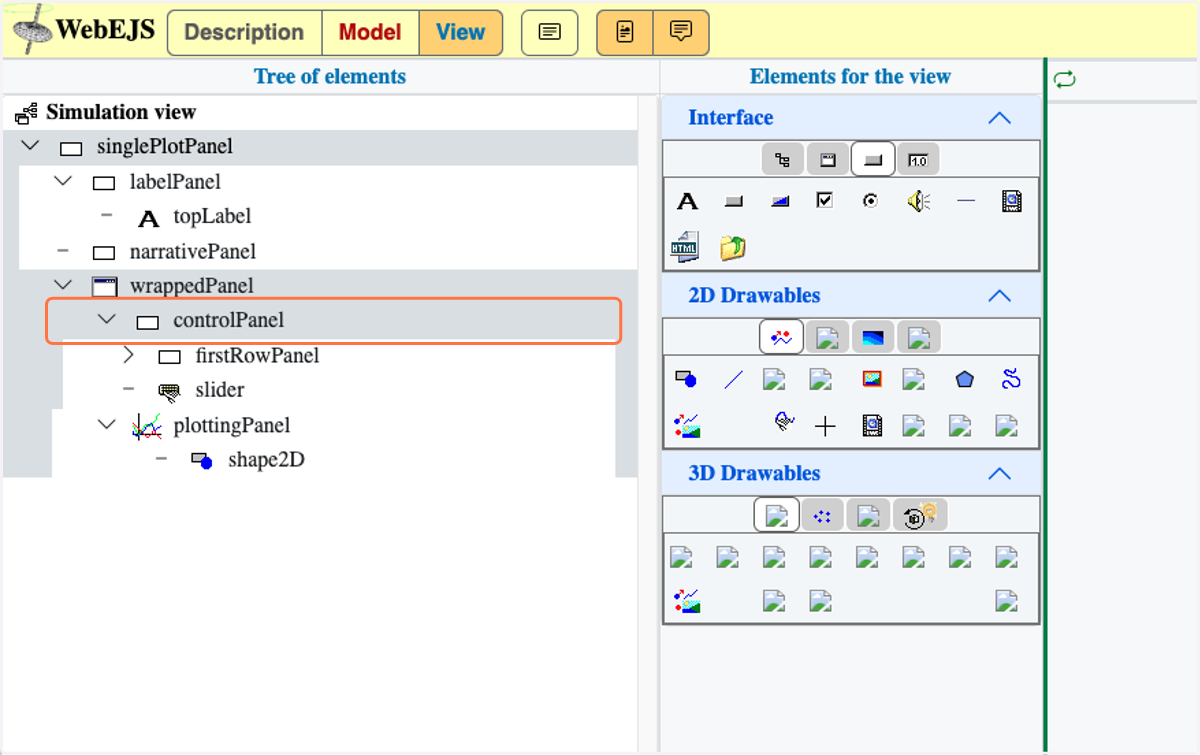The height and width of the screenshot is (755, 1200).
Task: Collapse the labelPanel tree node
Action: (x=64, y=181)
